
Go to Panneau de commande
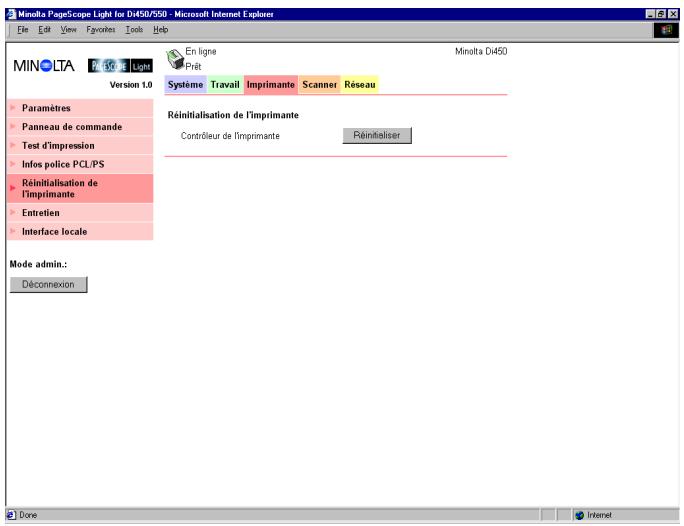80,126
